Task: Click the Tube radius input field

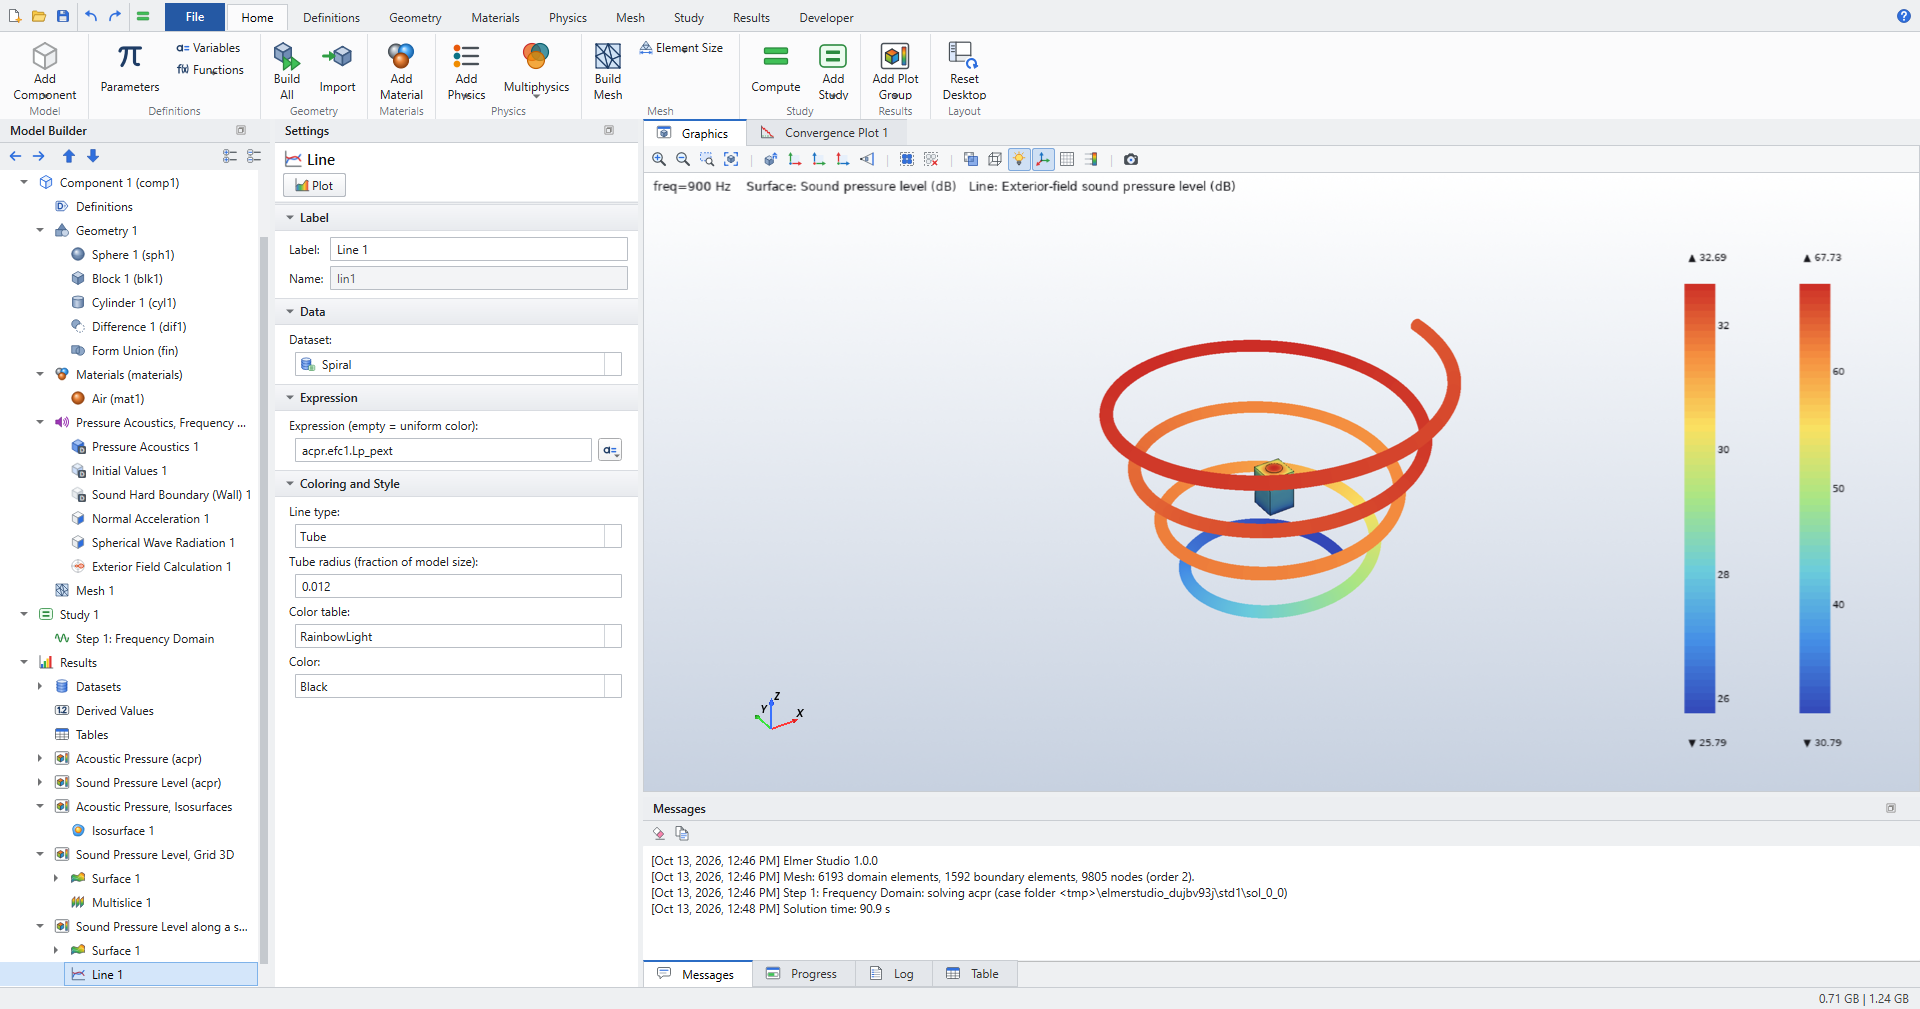Action: click(x=458, y=587)
